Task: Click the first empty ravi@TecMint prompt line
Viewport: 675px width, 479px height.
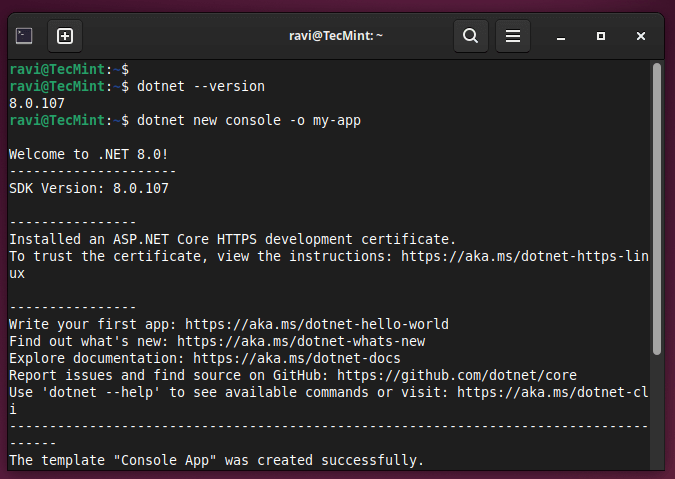Action: (69, 70)
